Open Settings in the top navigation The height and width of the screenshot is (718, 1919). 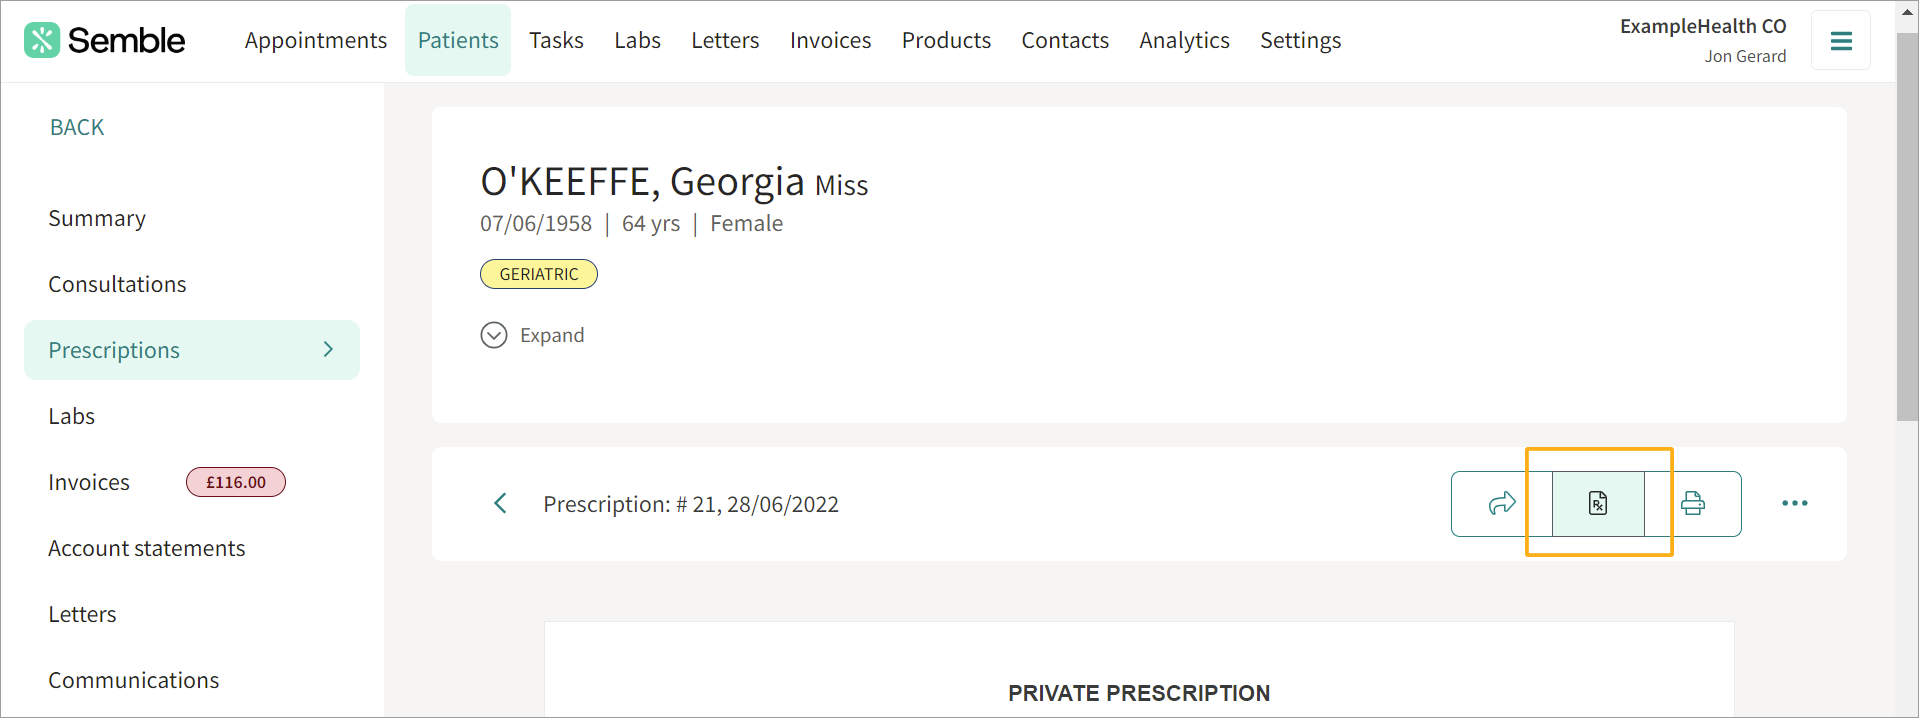click(x=1300, y=40)
